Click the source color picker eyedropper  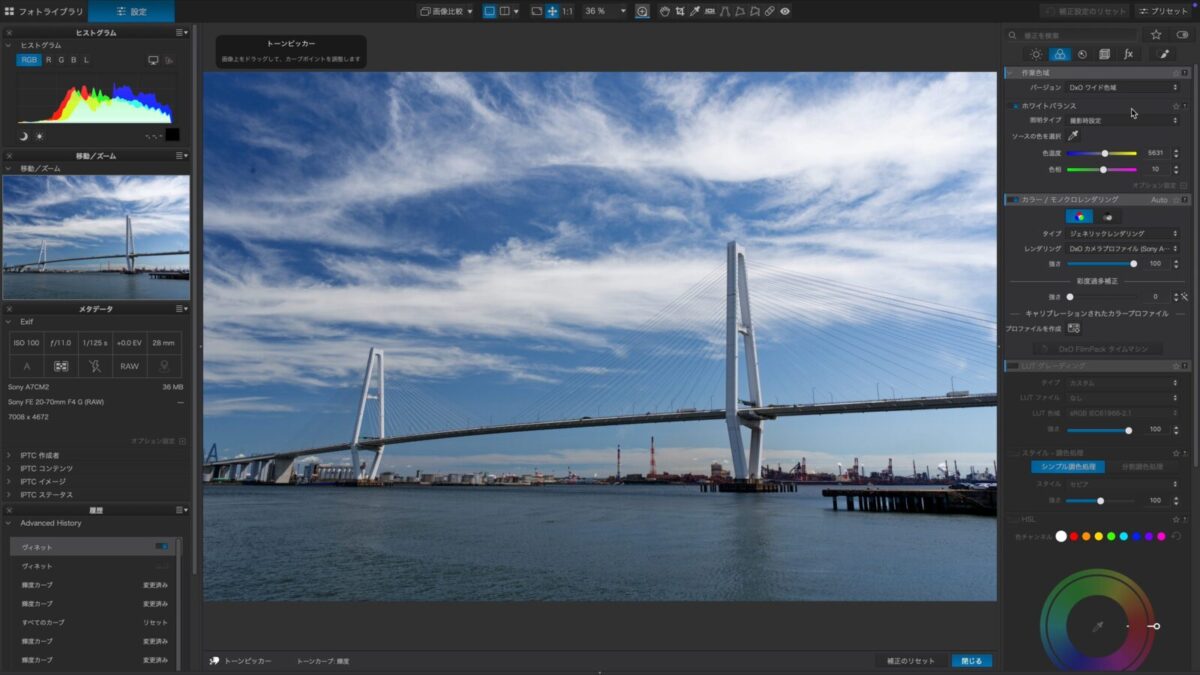point(1073,136)
